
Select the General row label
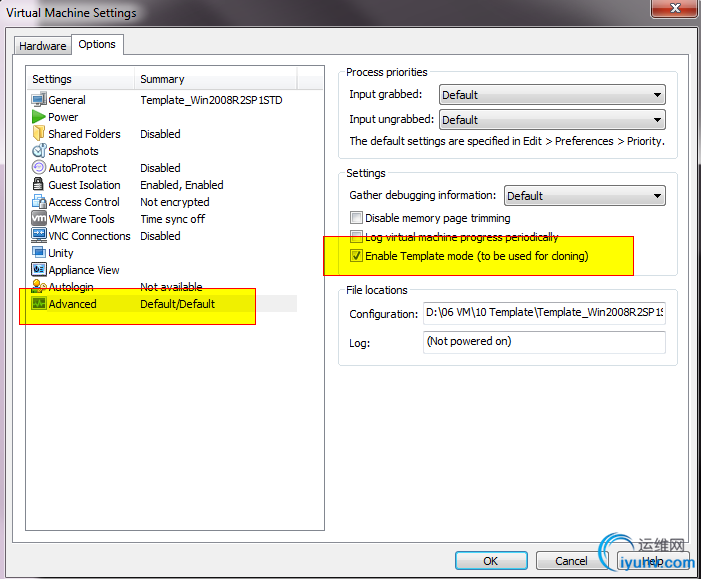pos(67,100)
